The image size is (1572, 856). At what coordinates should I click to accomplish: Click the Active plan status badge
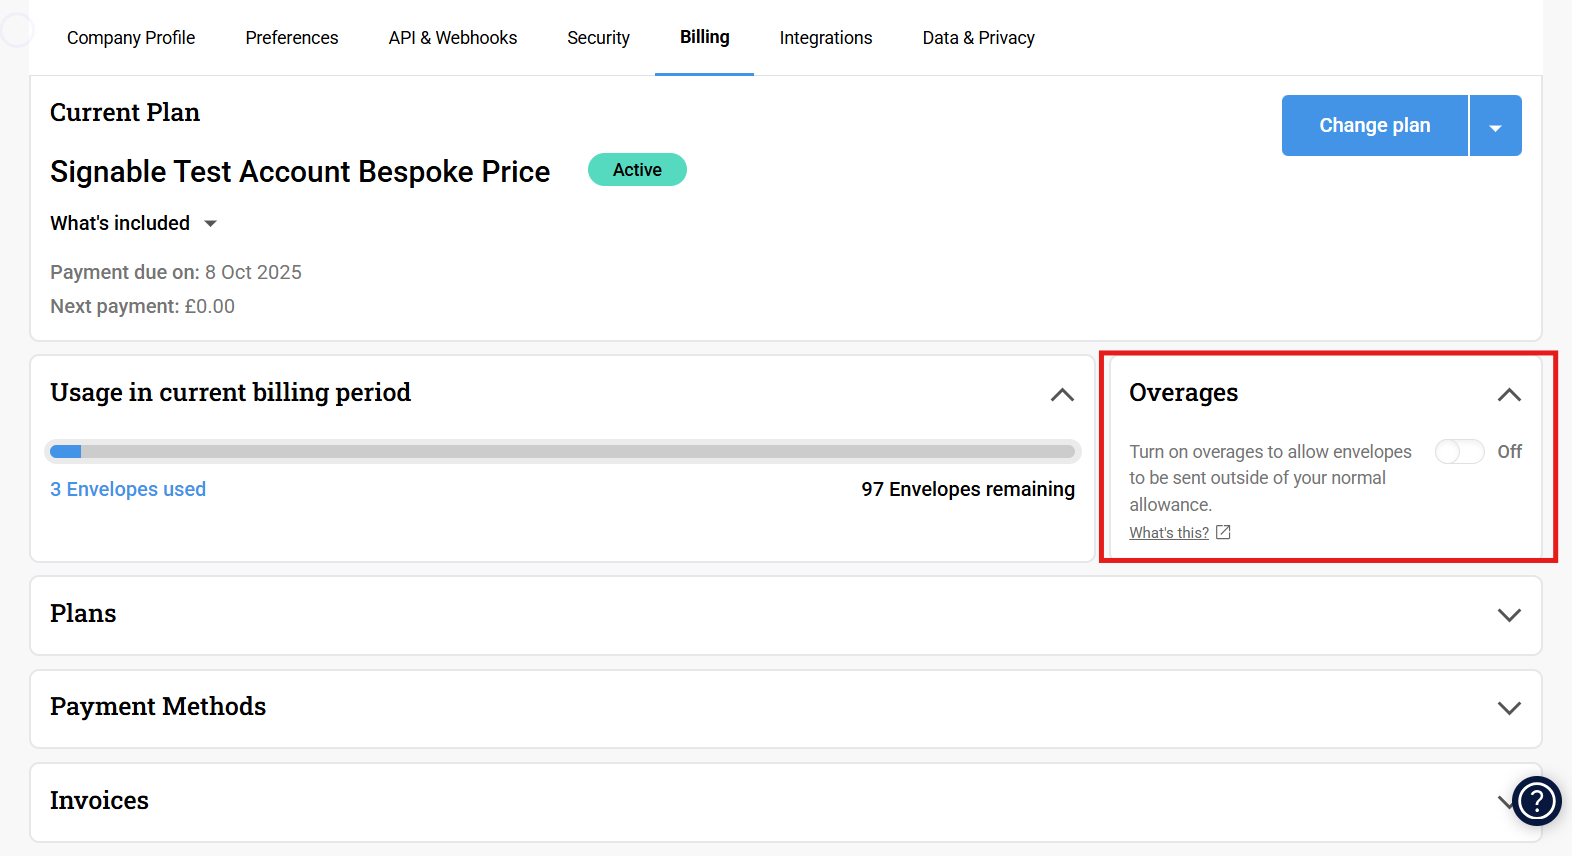point(637,170)
